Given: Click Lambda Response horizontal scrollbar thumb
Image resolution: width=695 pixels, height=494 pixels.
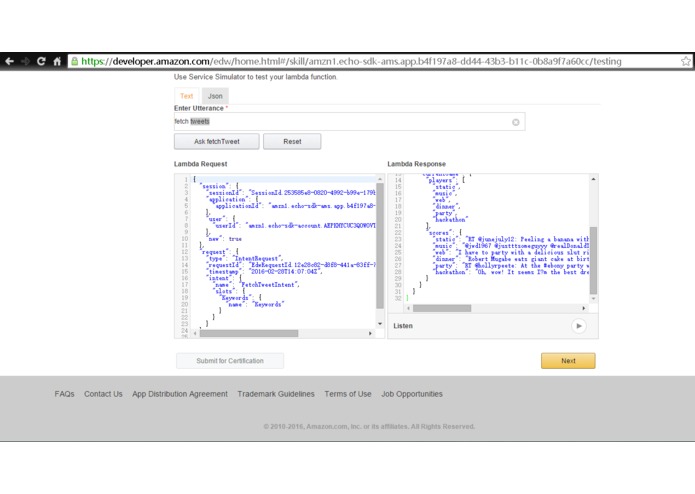Looking at the screenshot, I should [x=442, y=308].
